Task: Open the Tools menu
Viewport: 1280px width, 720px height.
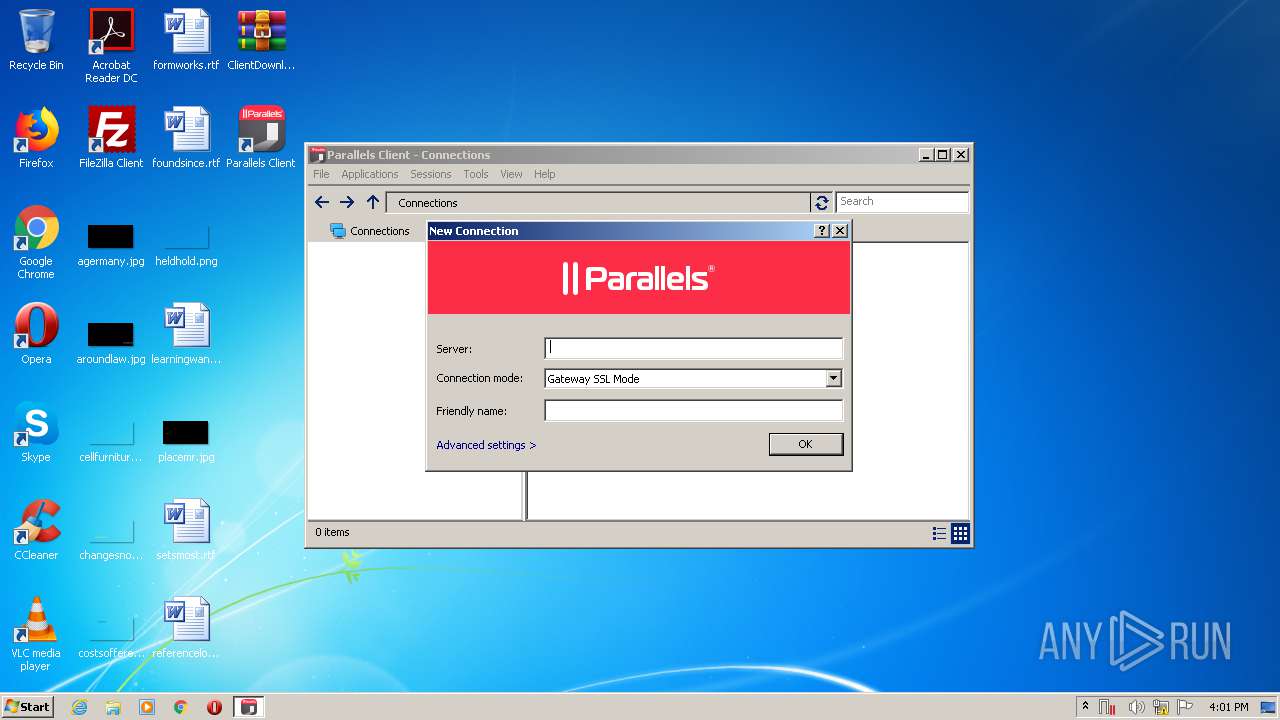Action: (476, 174)
